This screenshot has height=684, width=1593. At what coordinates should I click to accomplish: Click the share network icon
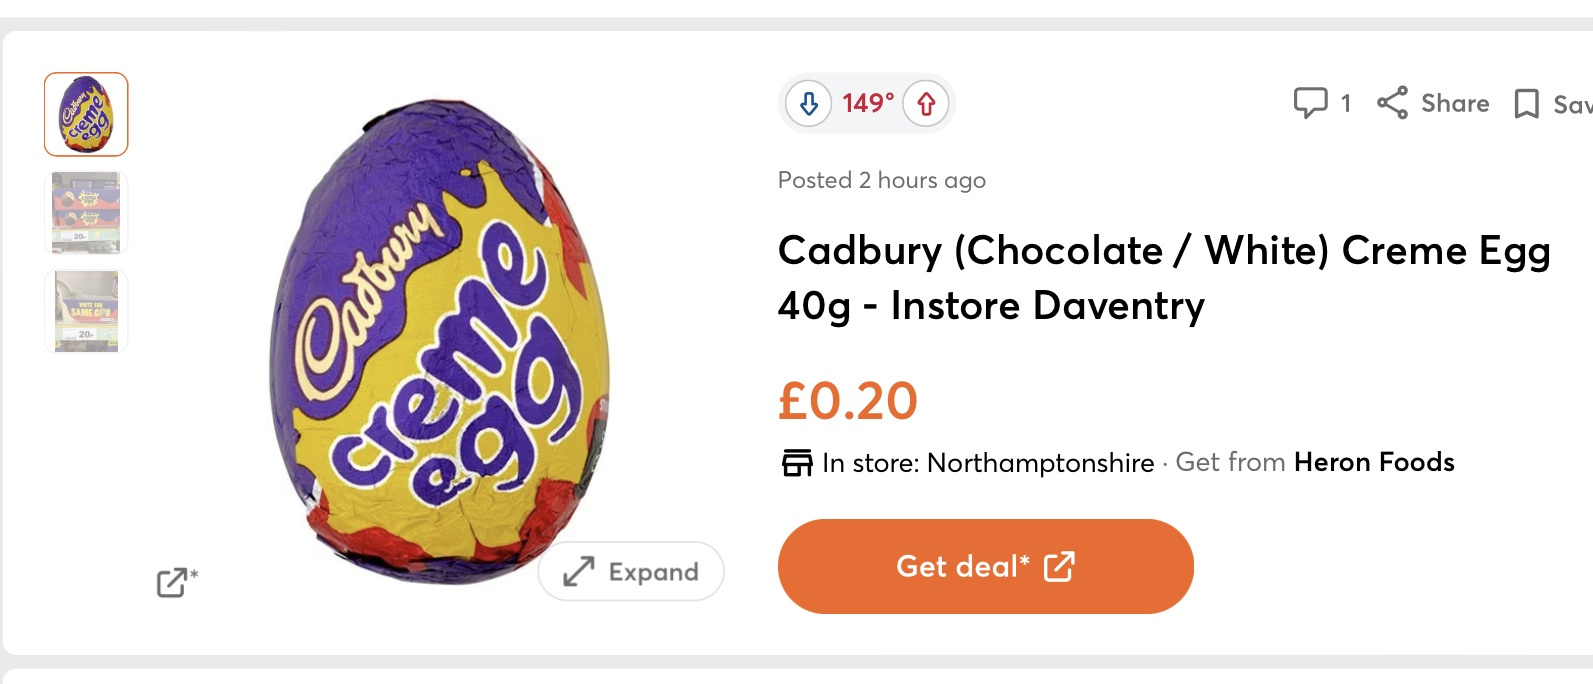coord(1392,102)
